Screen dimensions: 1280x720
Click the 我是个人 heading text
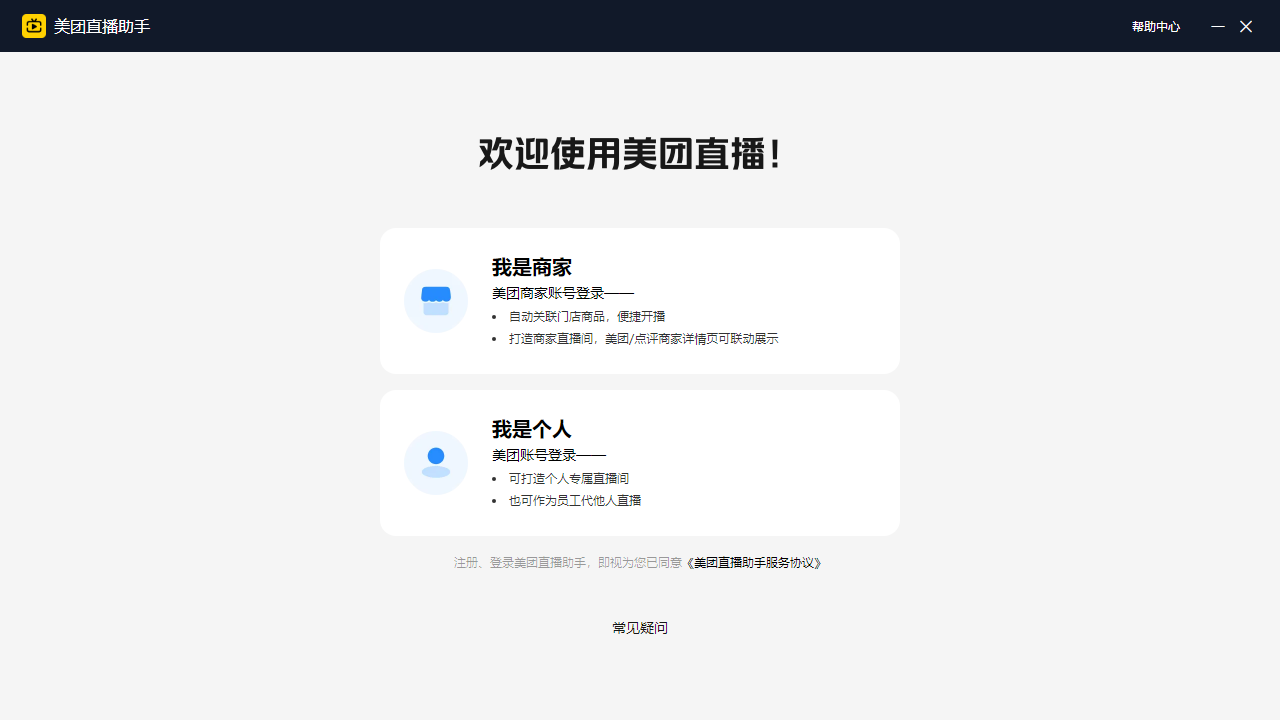(532, 430)
